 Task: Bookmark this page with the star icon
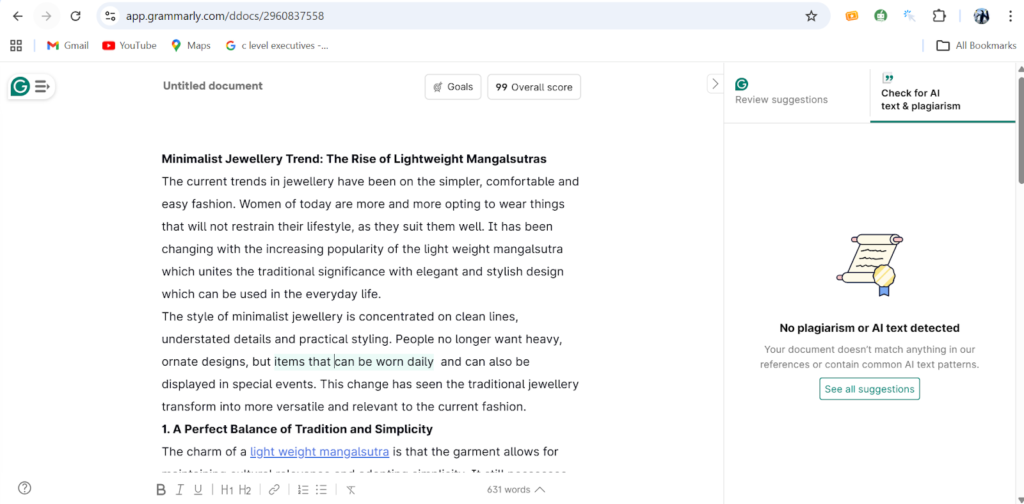pyautogui.click(x=811, y=16)
